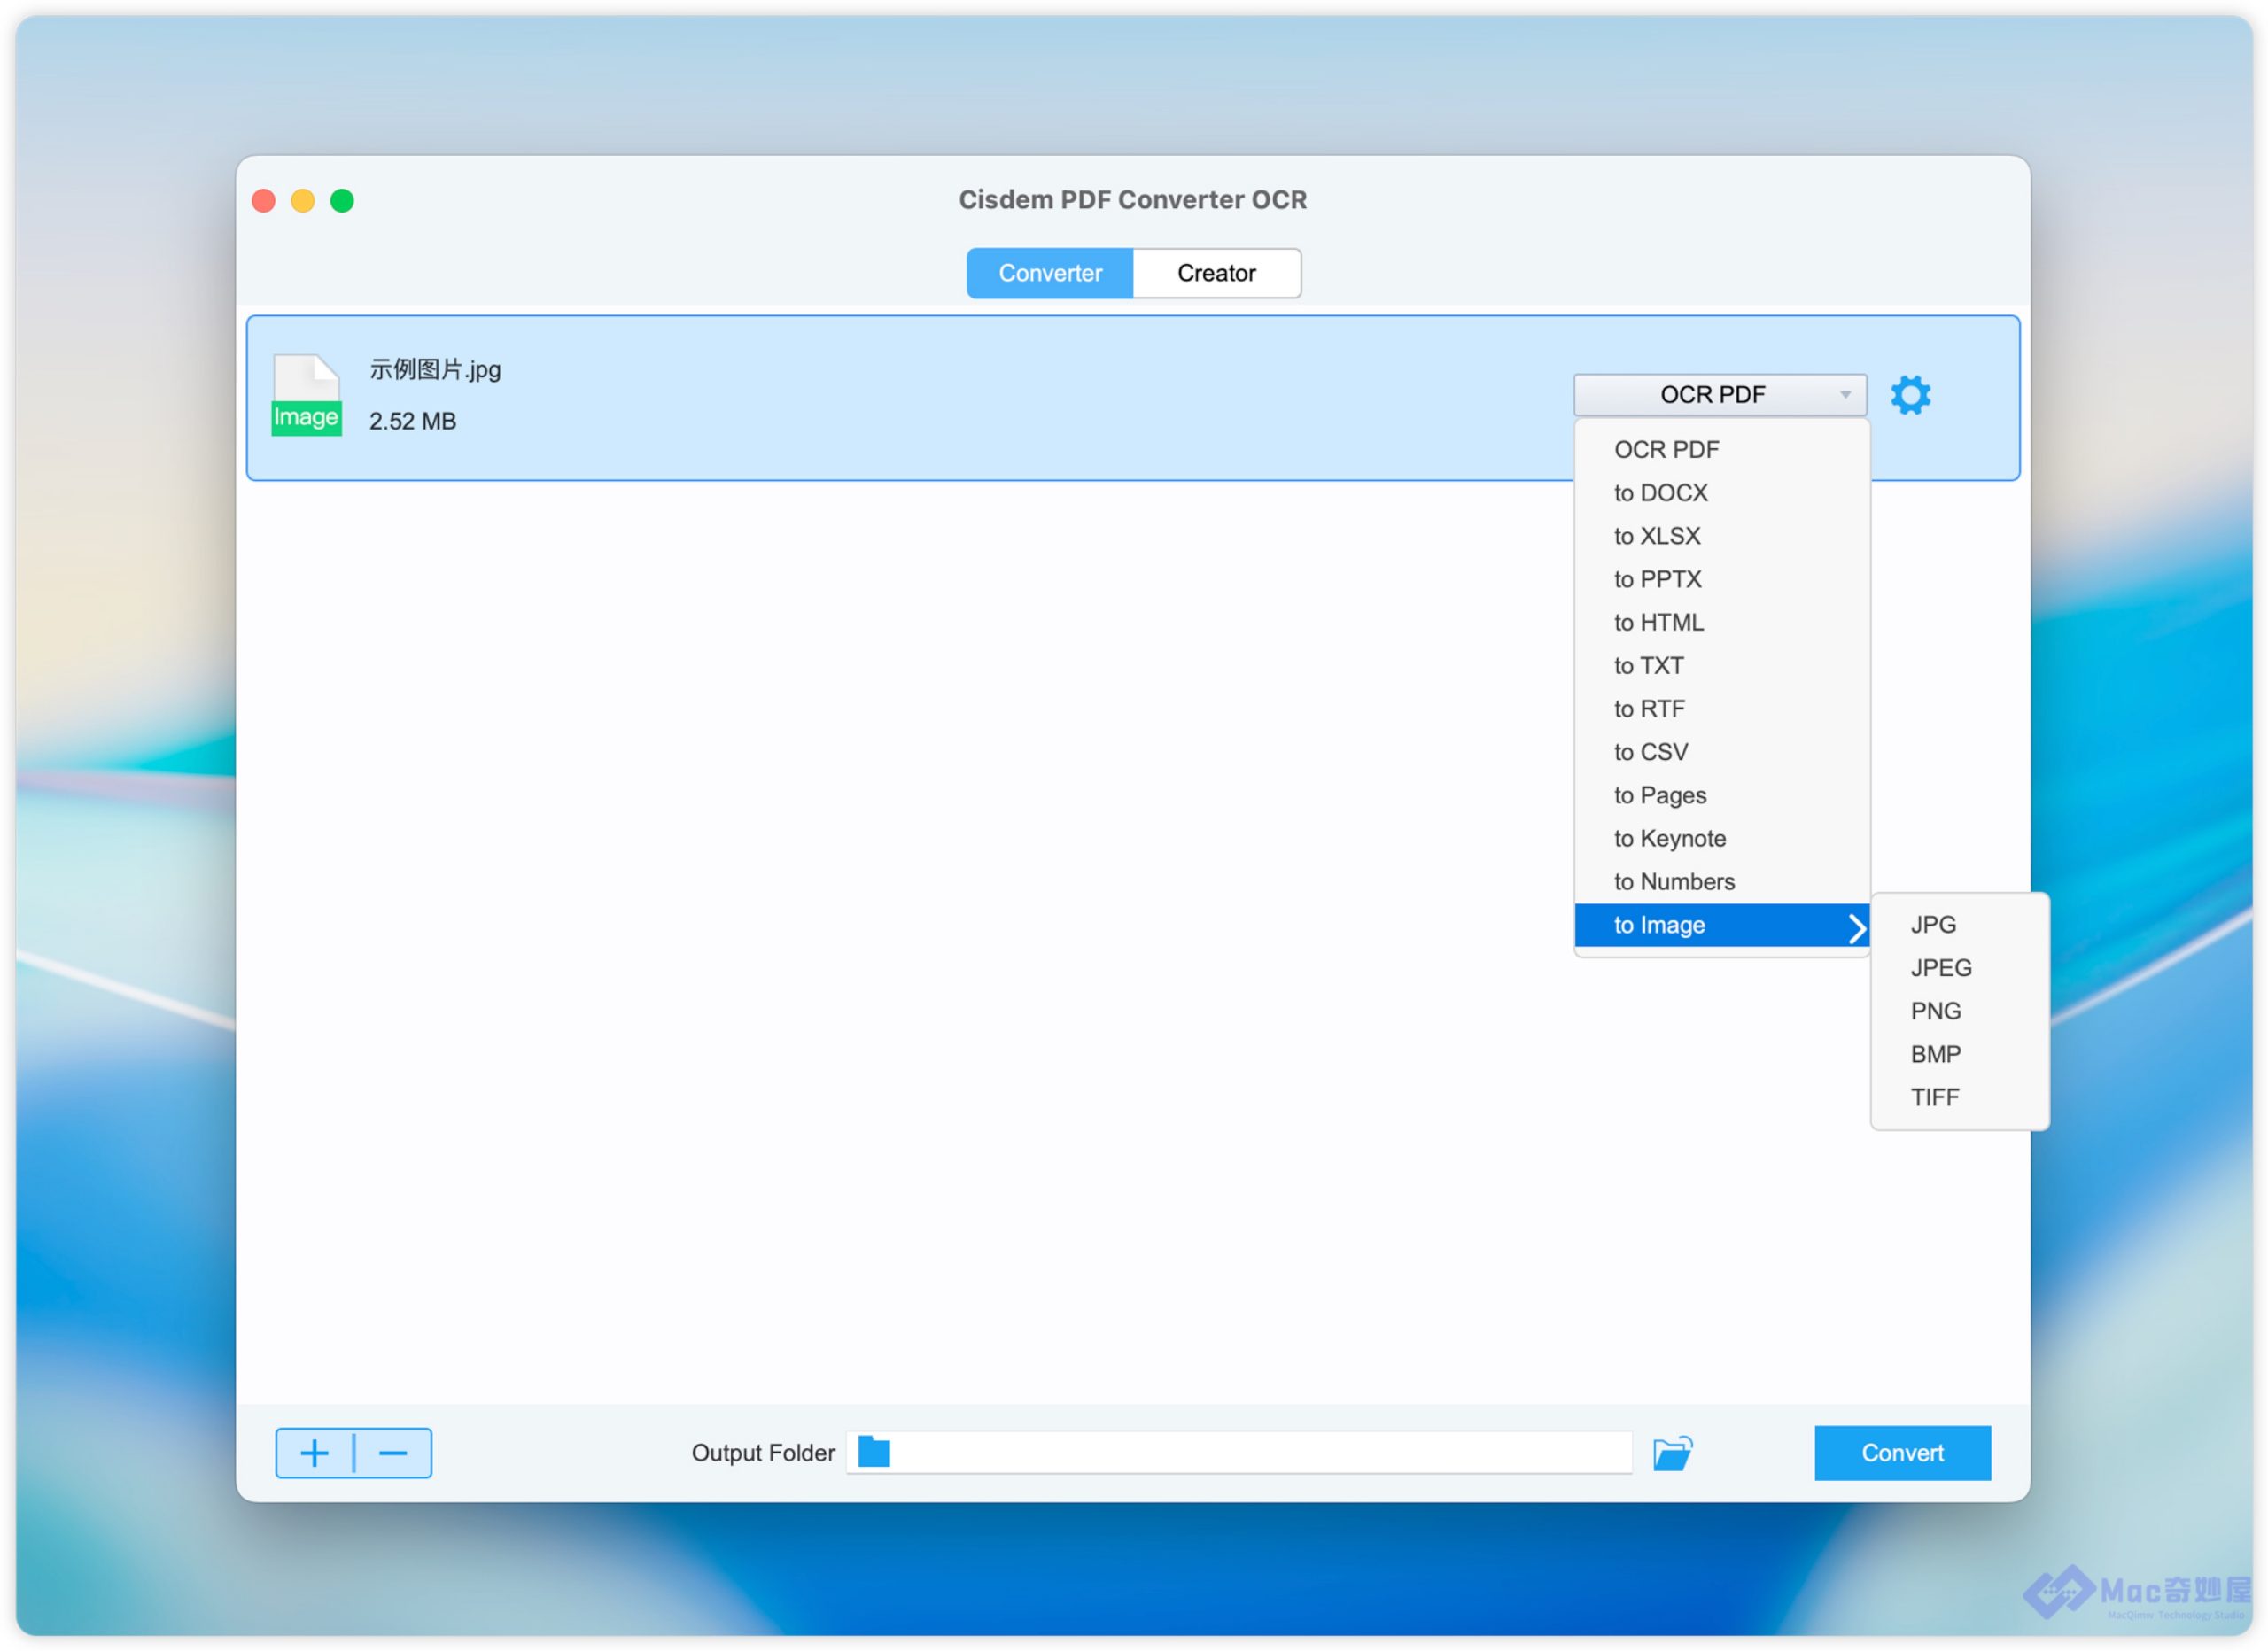Select JPEG image format
Viewport: 2268px width, 1651px height.
pos(1940,968)
